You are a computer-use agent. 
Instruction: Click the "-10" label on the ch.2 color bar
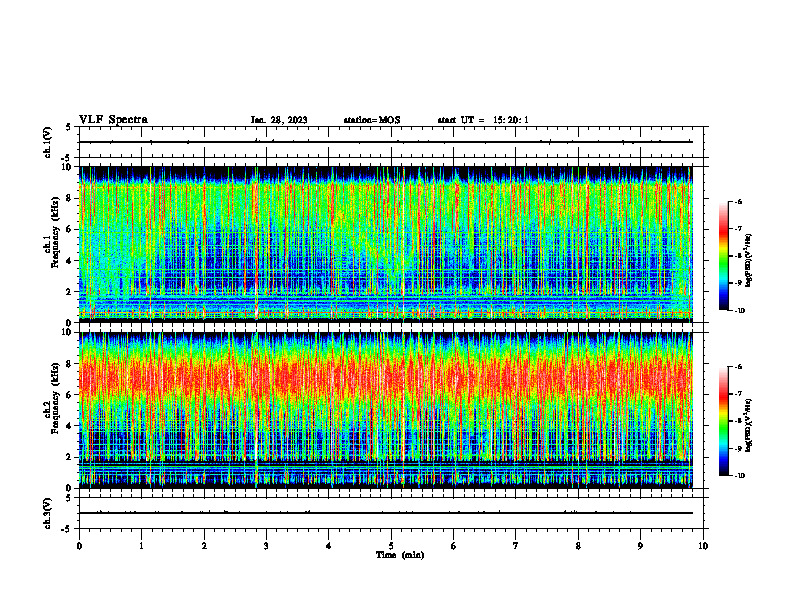740,475
